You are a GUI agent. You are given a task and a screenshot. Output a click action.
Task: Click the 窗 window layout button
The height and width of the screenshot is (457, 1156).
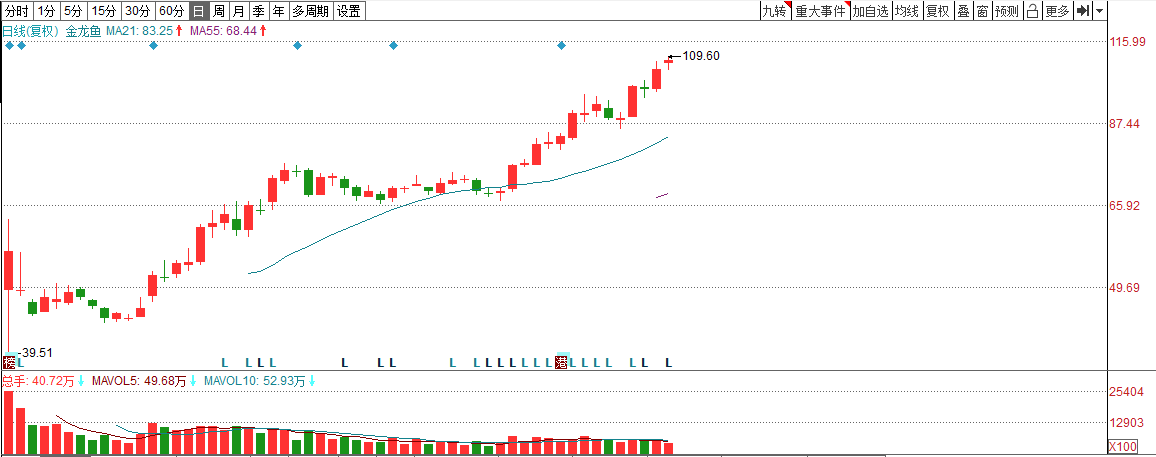(x=982, y=11)
